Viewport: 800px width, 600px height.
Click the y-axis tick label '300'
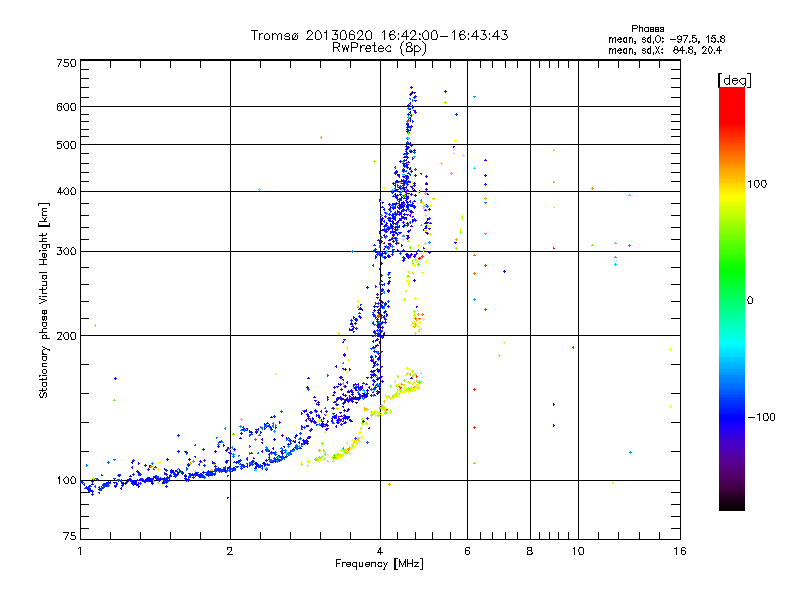pyautogui.click(x=67, y=252)
